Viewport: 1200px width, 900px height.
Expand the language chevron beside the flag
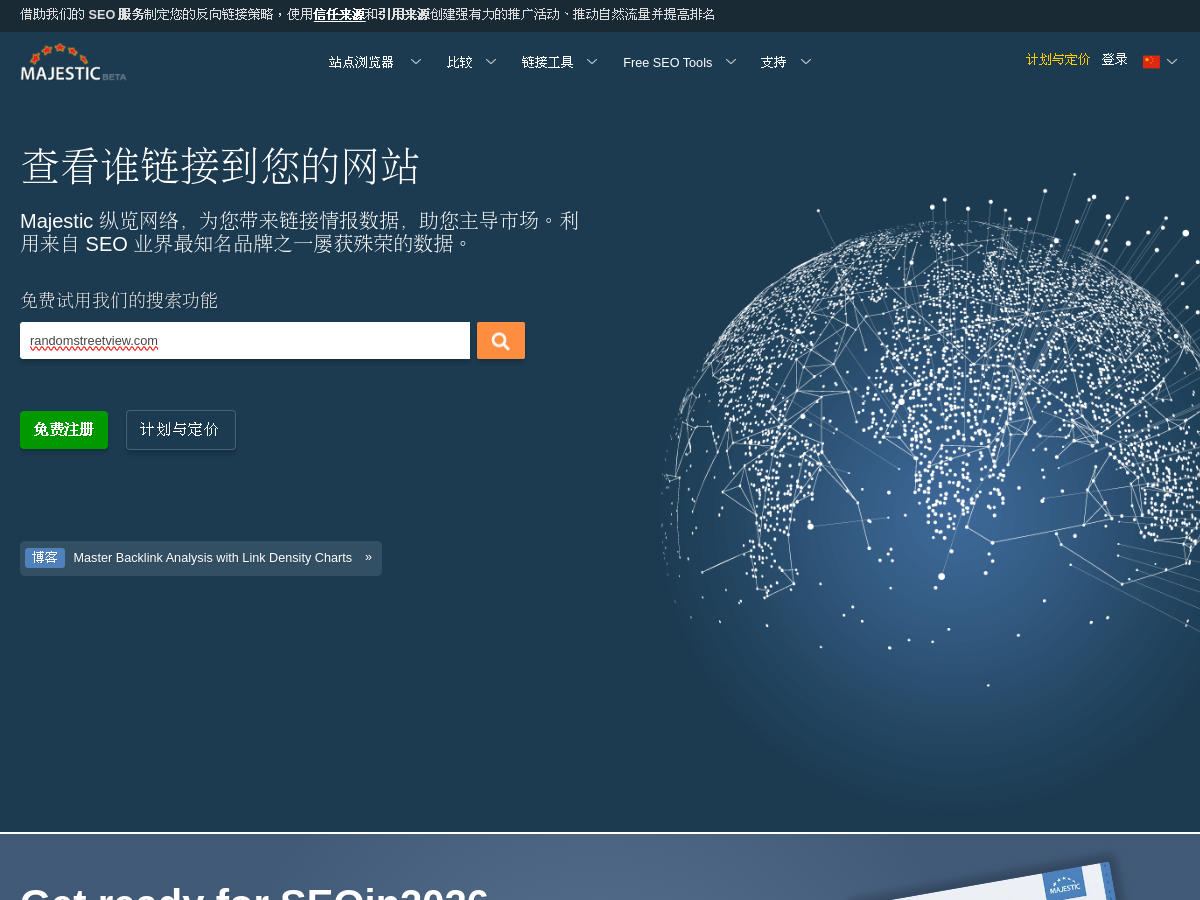pos(1172,62)
